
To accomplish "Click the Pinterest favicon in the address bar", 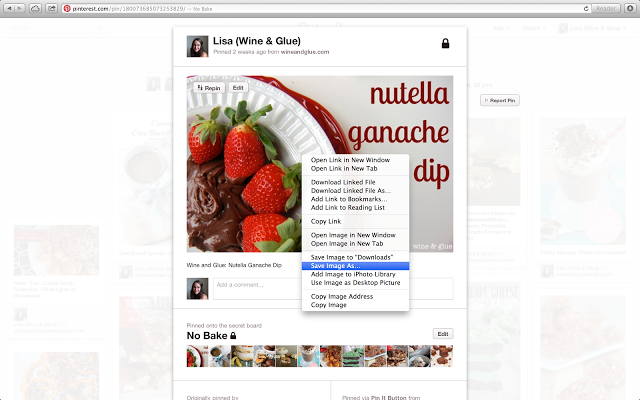I will 67,9.
